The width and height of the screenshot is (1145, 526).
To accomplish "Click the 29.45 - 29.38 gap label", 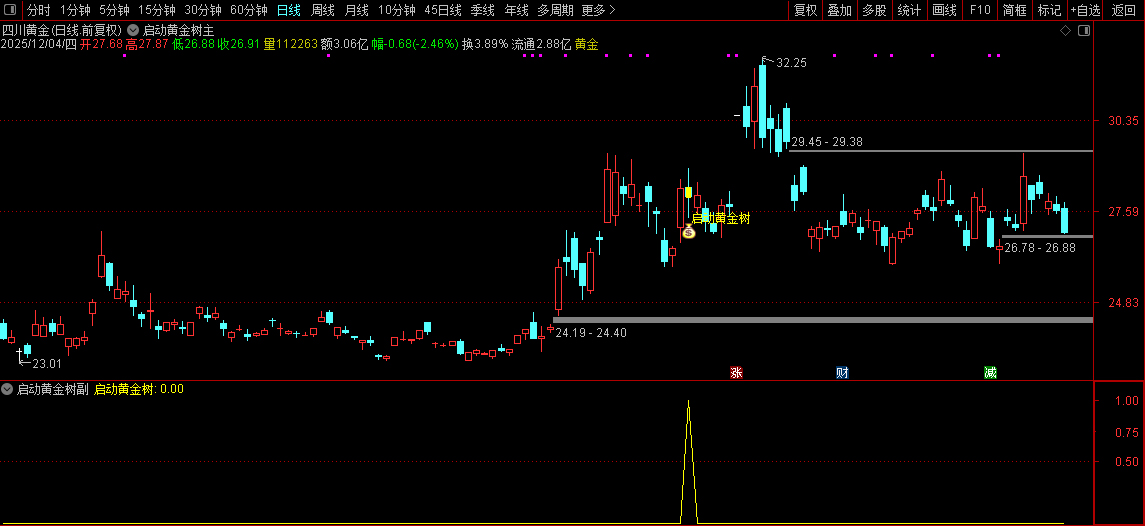I will (827, 142).
